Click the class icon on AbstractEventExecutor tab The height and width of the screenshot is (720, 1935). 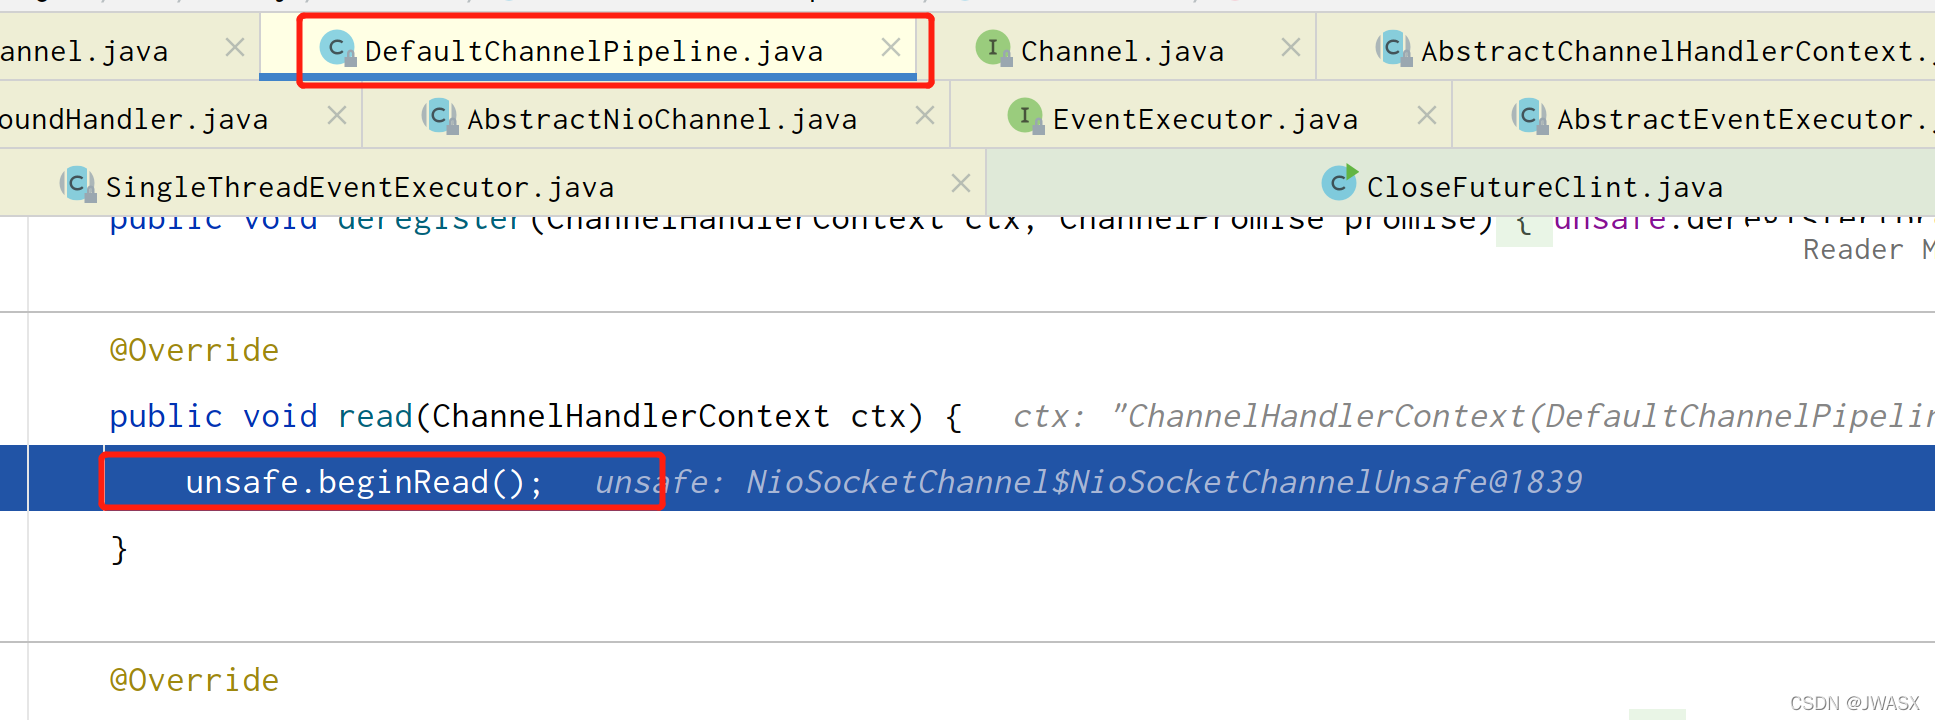[1529, 116]
